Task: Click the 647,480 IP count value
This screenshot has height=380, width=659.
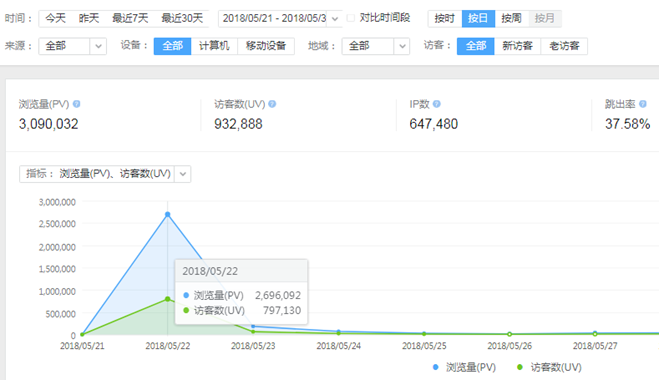Action: pyautogui.click(x=434, y=124)
